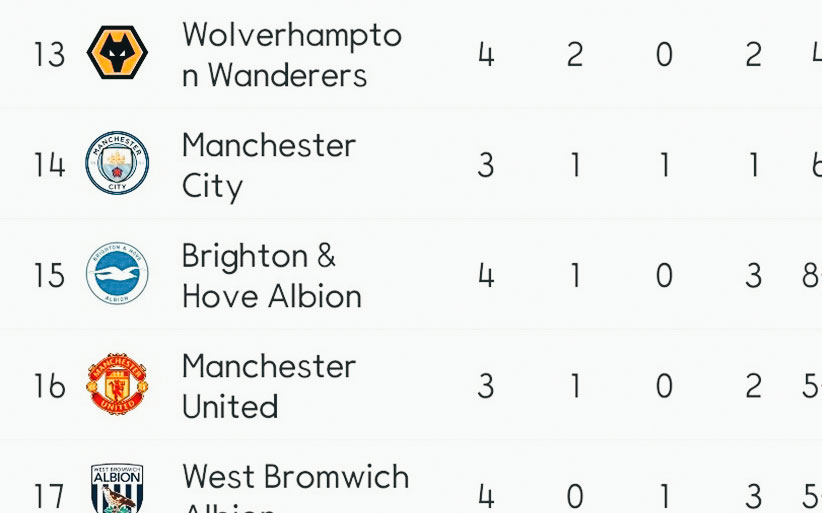Click position number 17 in standings
The image size is (822, 513).
[x=49, y=496]
